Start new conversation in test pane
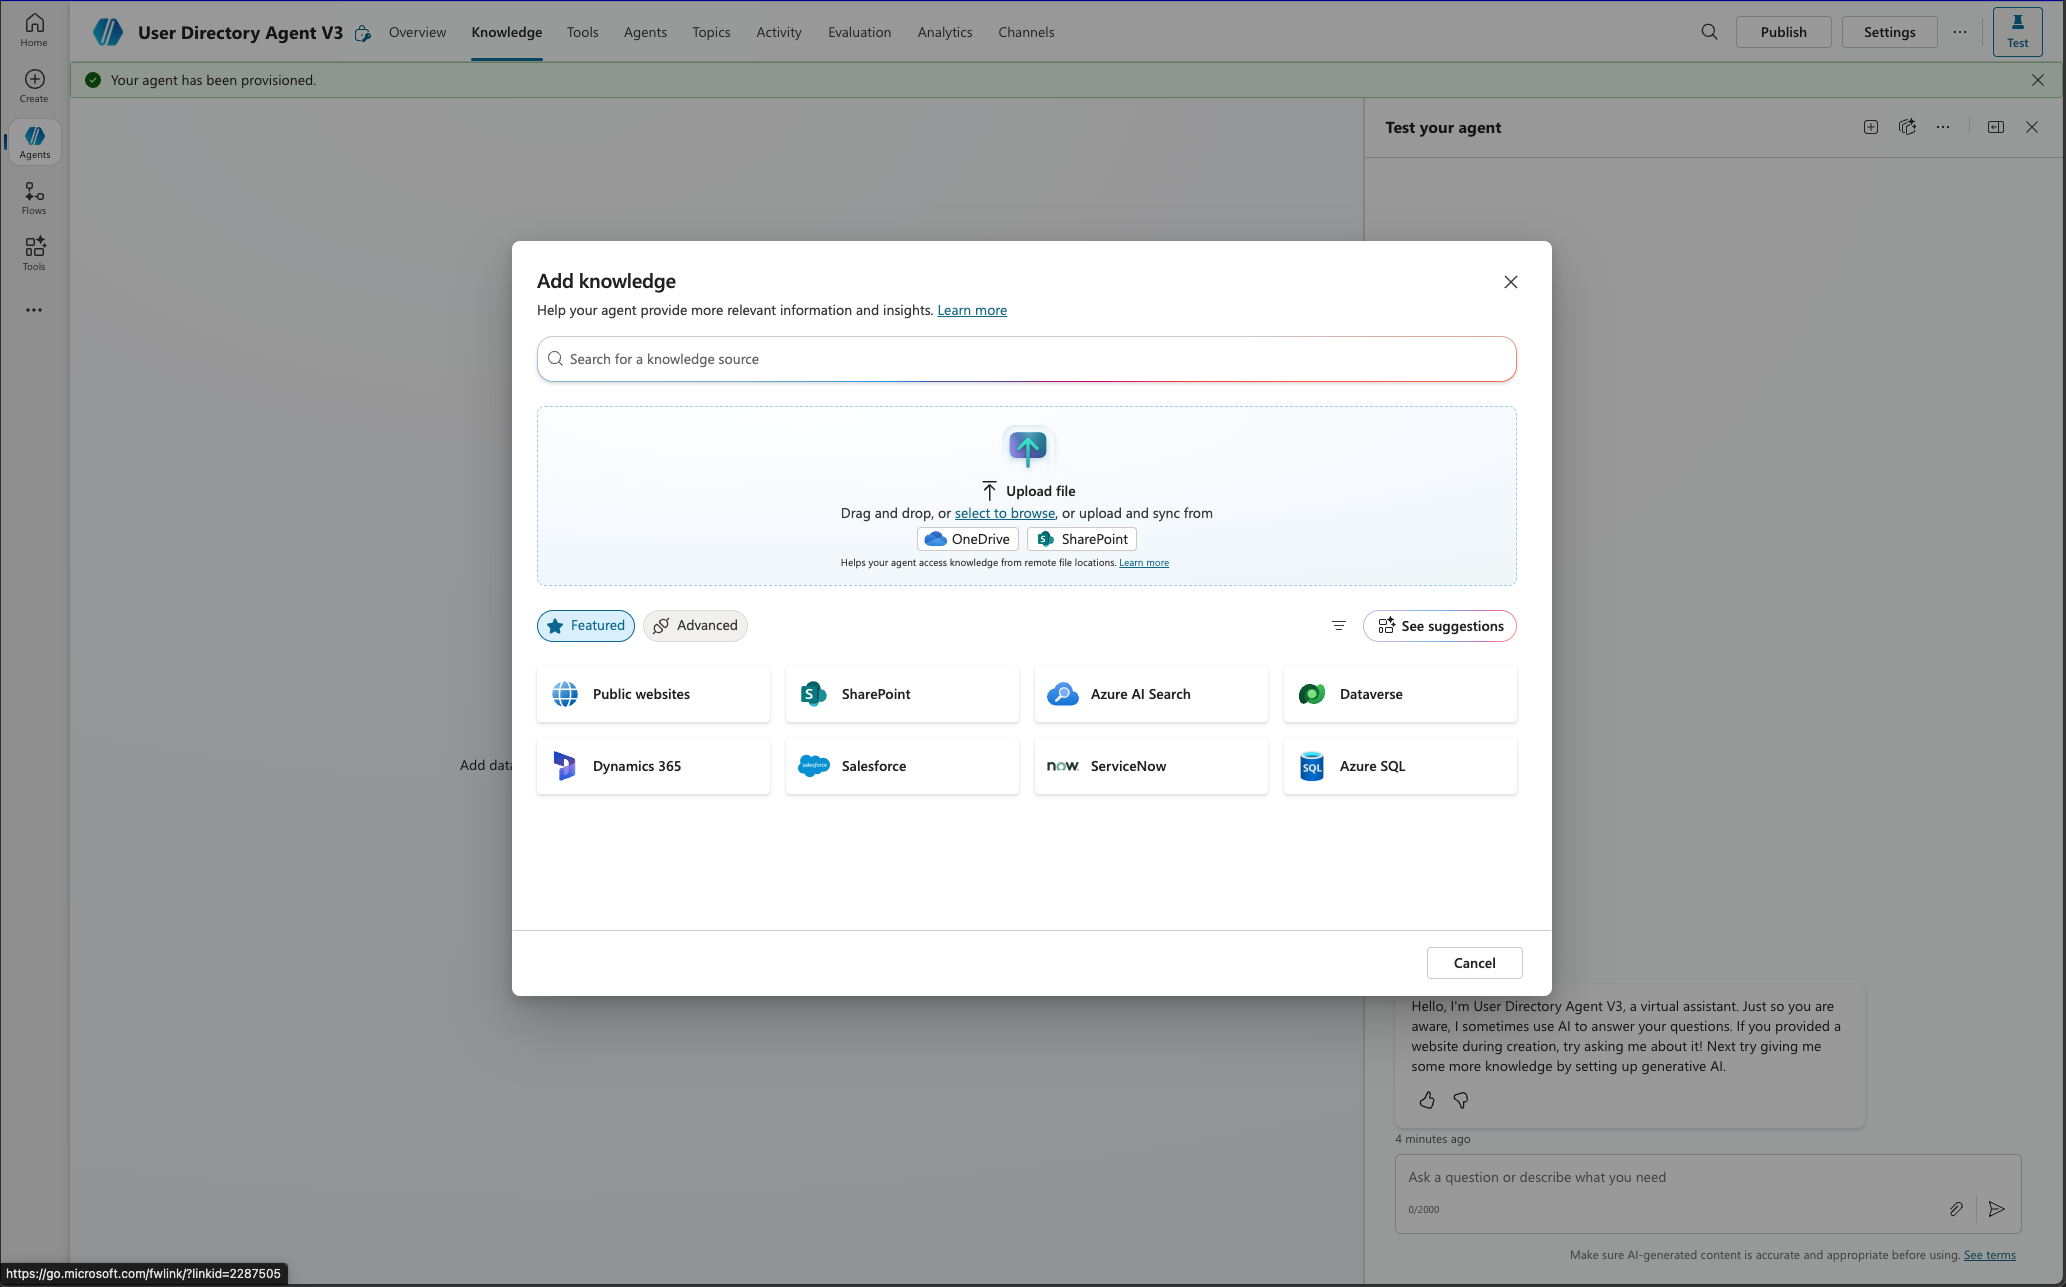The width and height of the screenshot is (2066, 1287). tap(1870, 127)
